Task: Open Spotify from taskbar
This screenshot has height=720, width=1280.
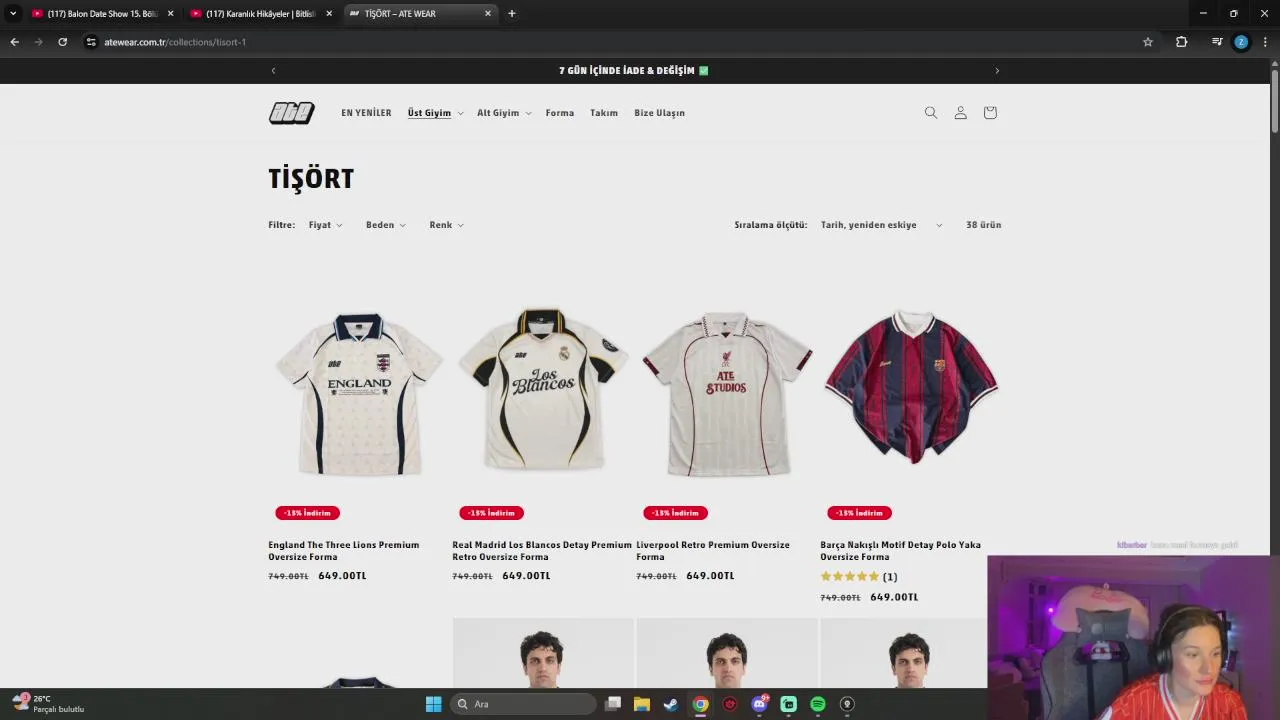Action: point(818,704)
